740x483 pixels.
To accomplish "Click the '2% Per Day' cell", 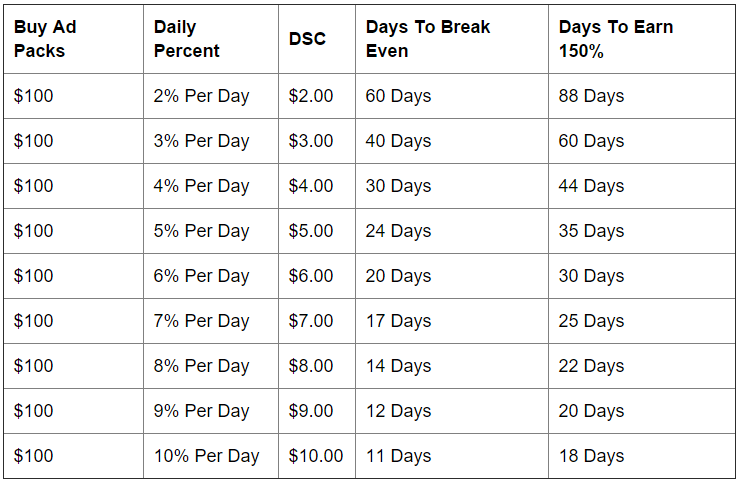I will (x=201, y=96).
